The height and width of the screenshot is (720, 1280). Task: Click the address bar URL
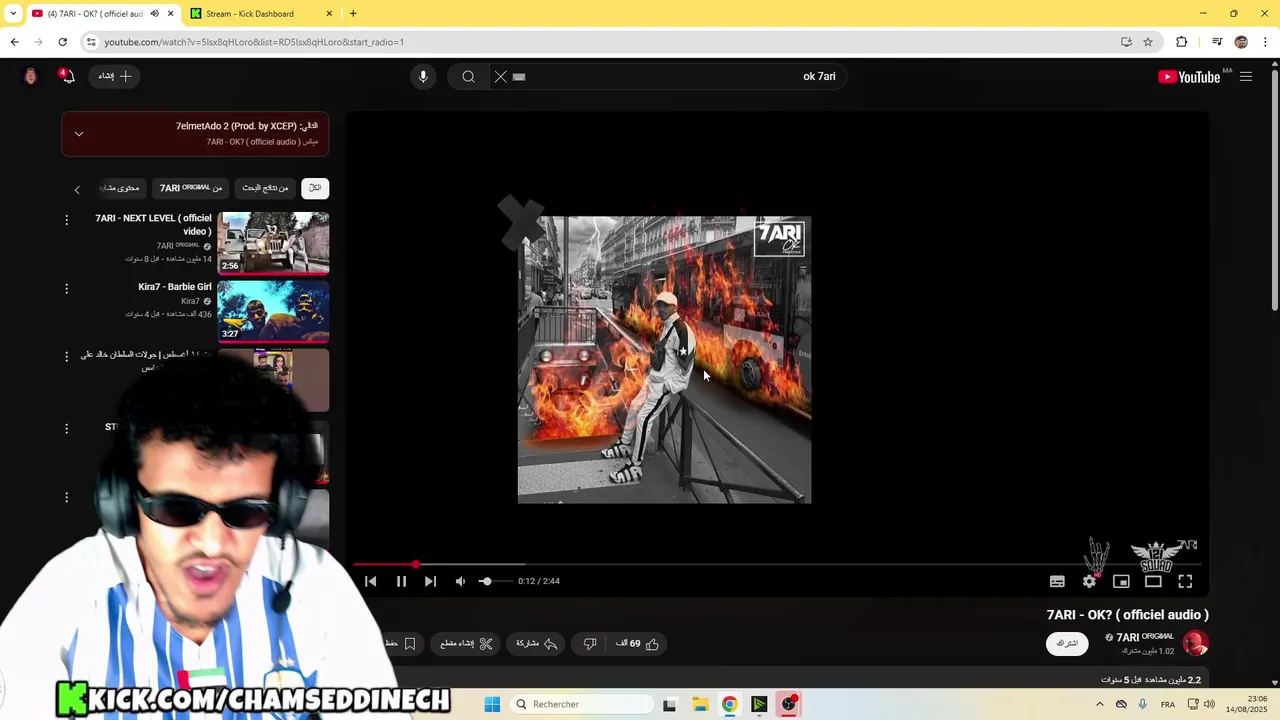click(x=254, y=42)
